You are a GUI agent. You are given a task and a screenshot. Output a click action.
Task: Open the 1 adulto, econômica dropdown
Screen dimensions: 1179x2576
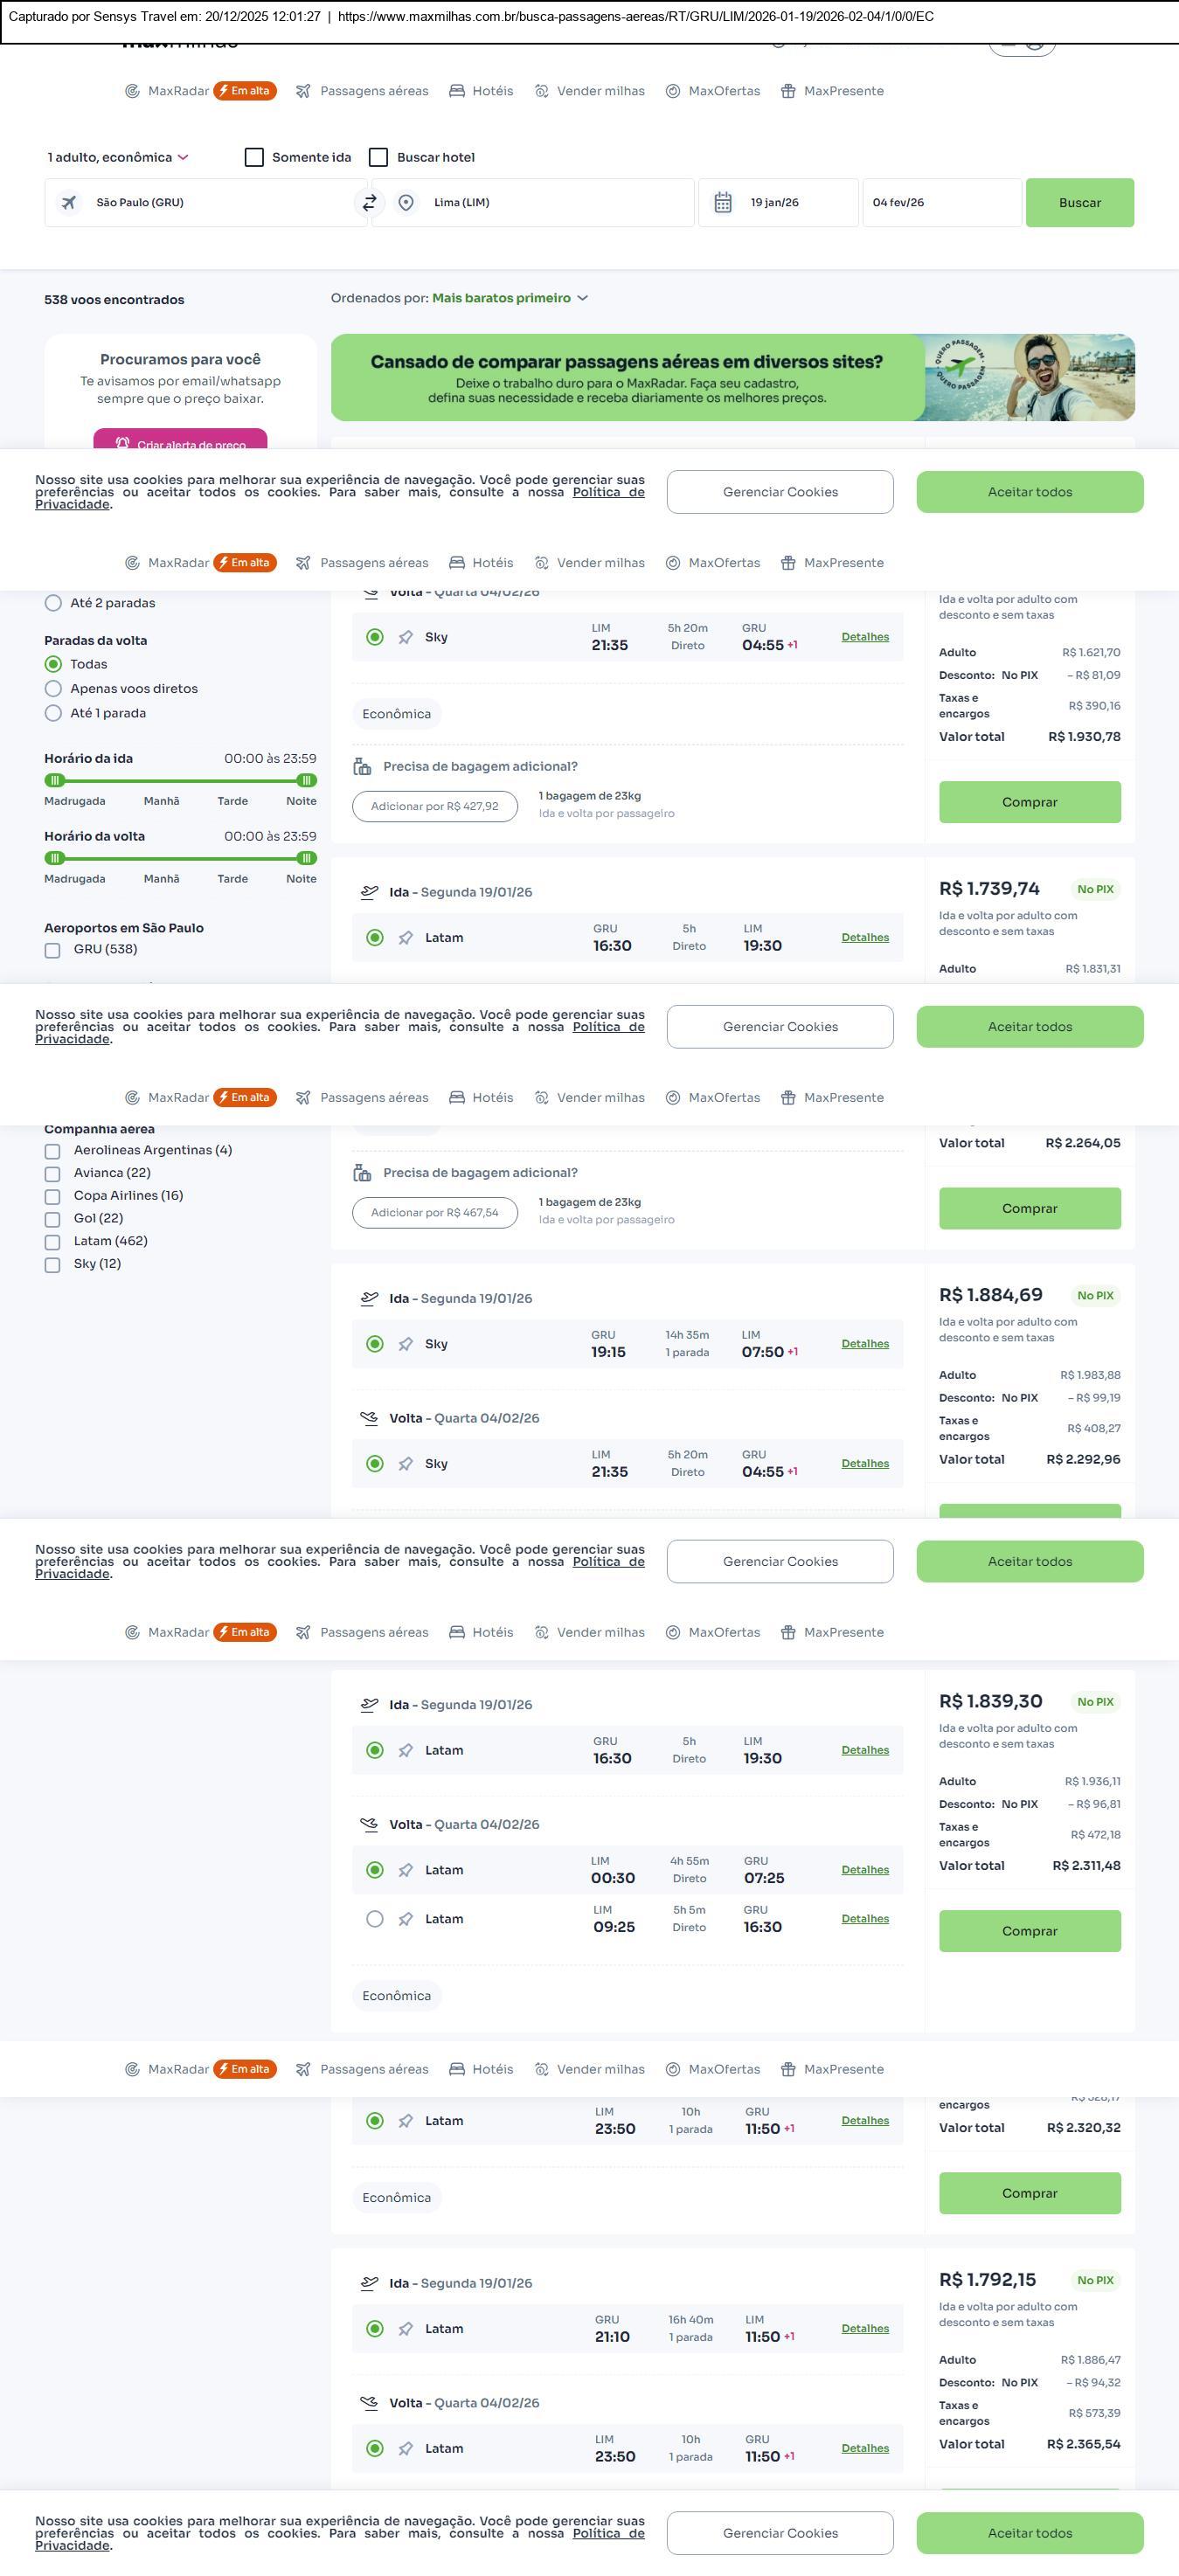tap(117, 158)
